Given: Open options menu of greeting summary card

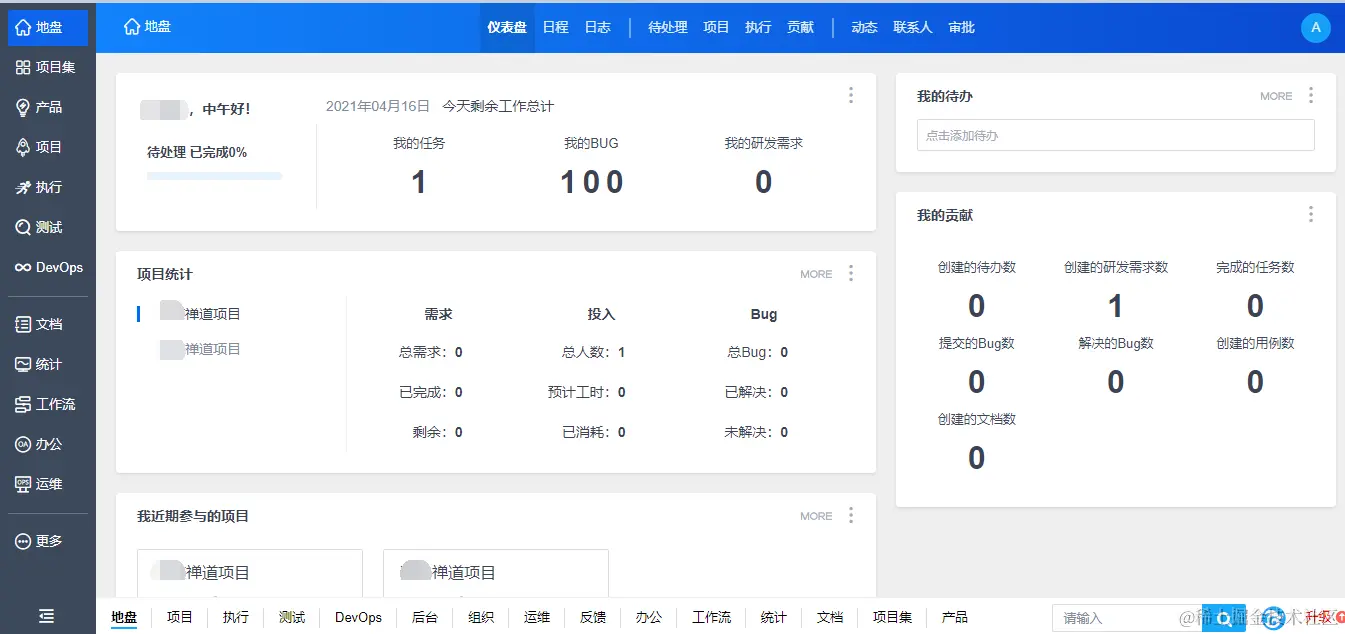Looking at the screenshot, I should point(851,95).
